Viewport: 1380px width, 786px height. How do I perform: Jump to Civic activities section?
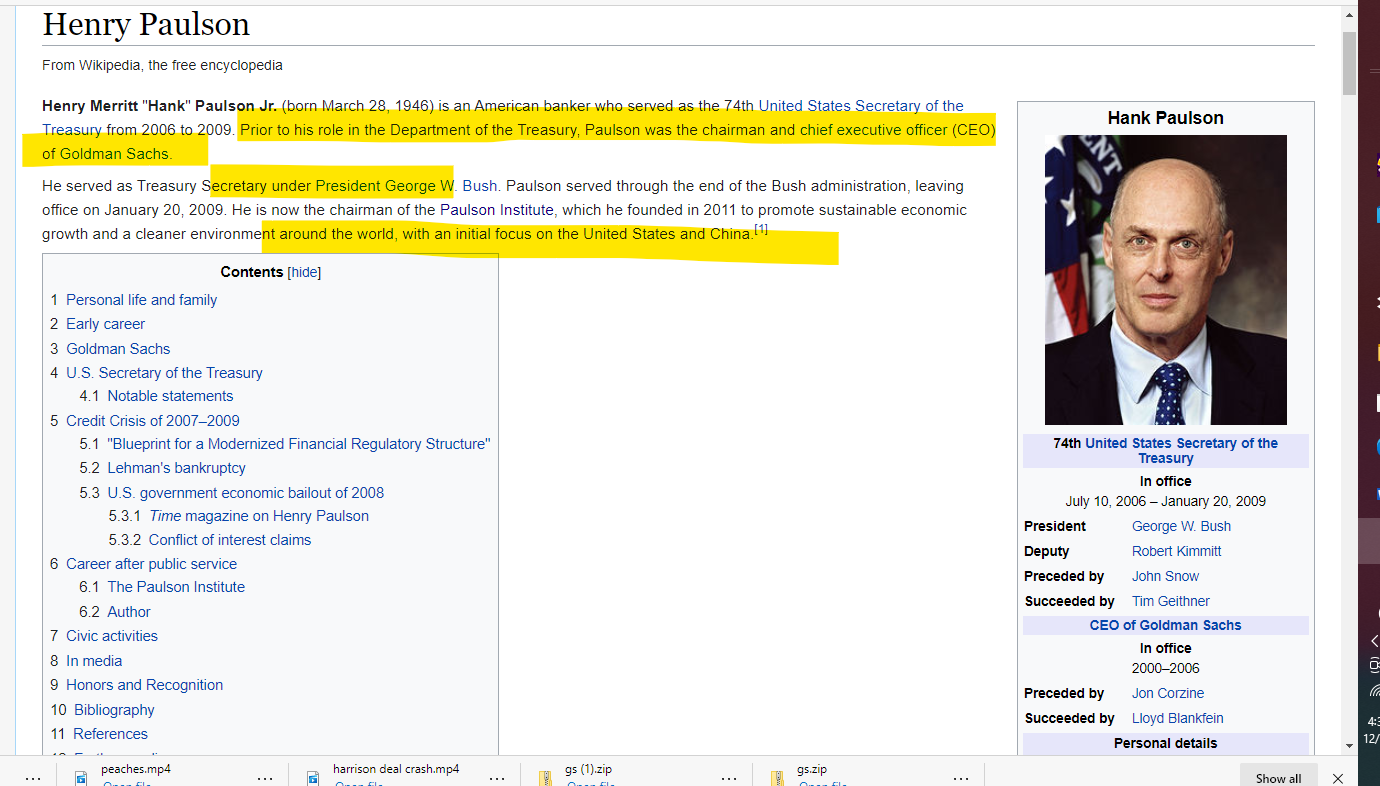point(112,636)
